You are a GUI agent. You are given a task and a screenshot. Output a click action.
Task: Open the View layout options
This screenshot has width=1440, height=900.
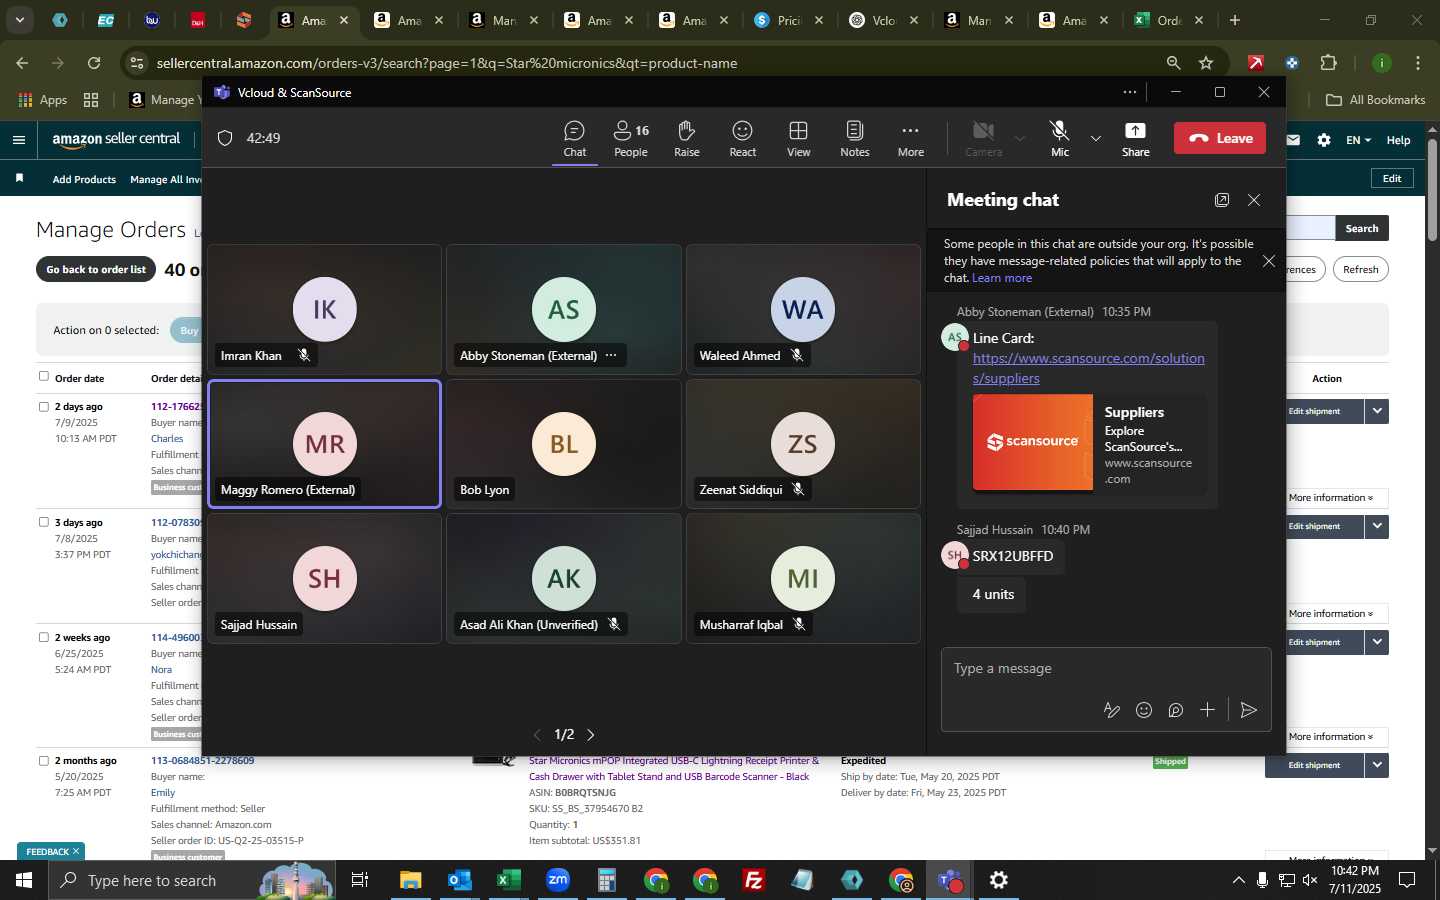(x=798, y=139)
